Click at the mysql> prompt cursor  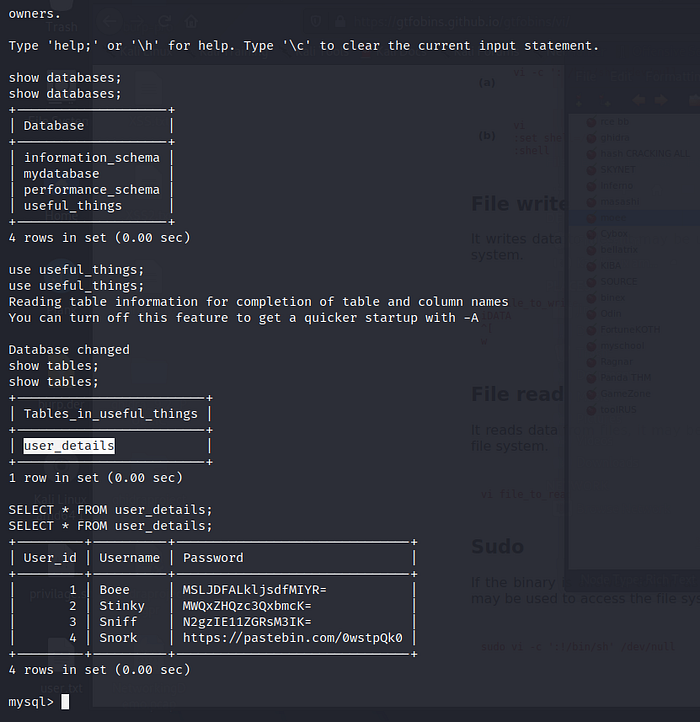65,702
